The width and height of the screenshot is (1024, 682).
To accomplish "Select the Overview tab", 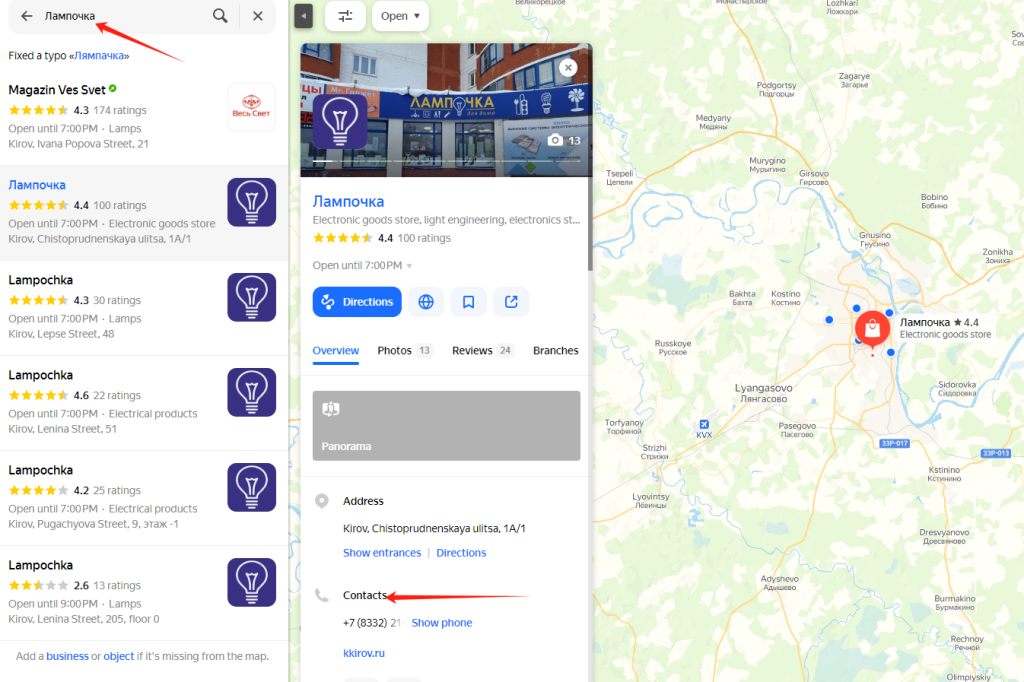I will point(336,351).
